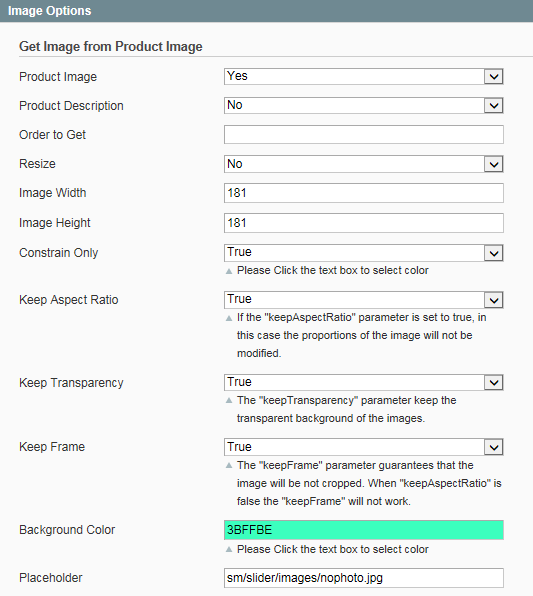Click the Placeholder path input field
This screenshot has height=596, width=533.
pos(363,578)
